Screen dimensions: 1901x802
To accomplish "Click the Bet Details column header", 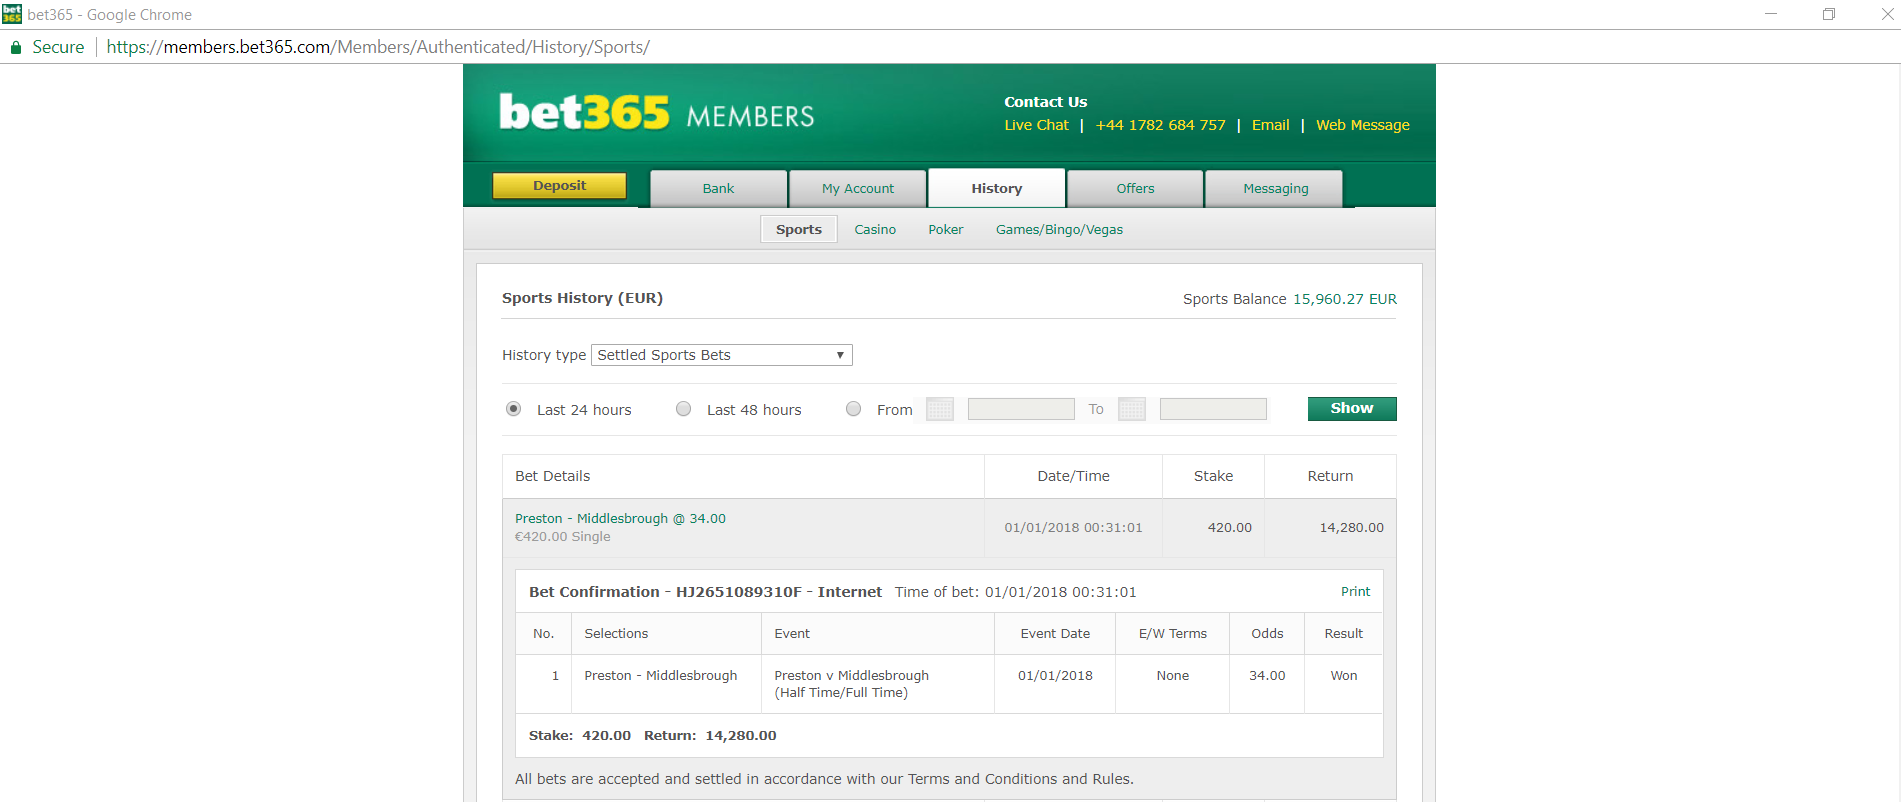I will click(x=744, y=476).
